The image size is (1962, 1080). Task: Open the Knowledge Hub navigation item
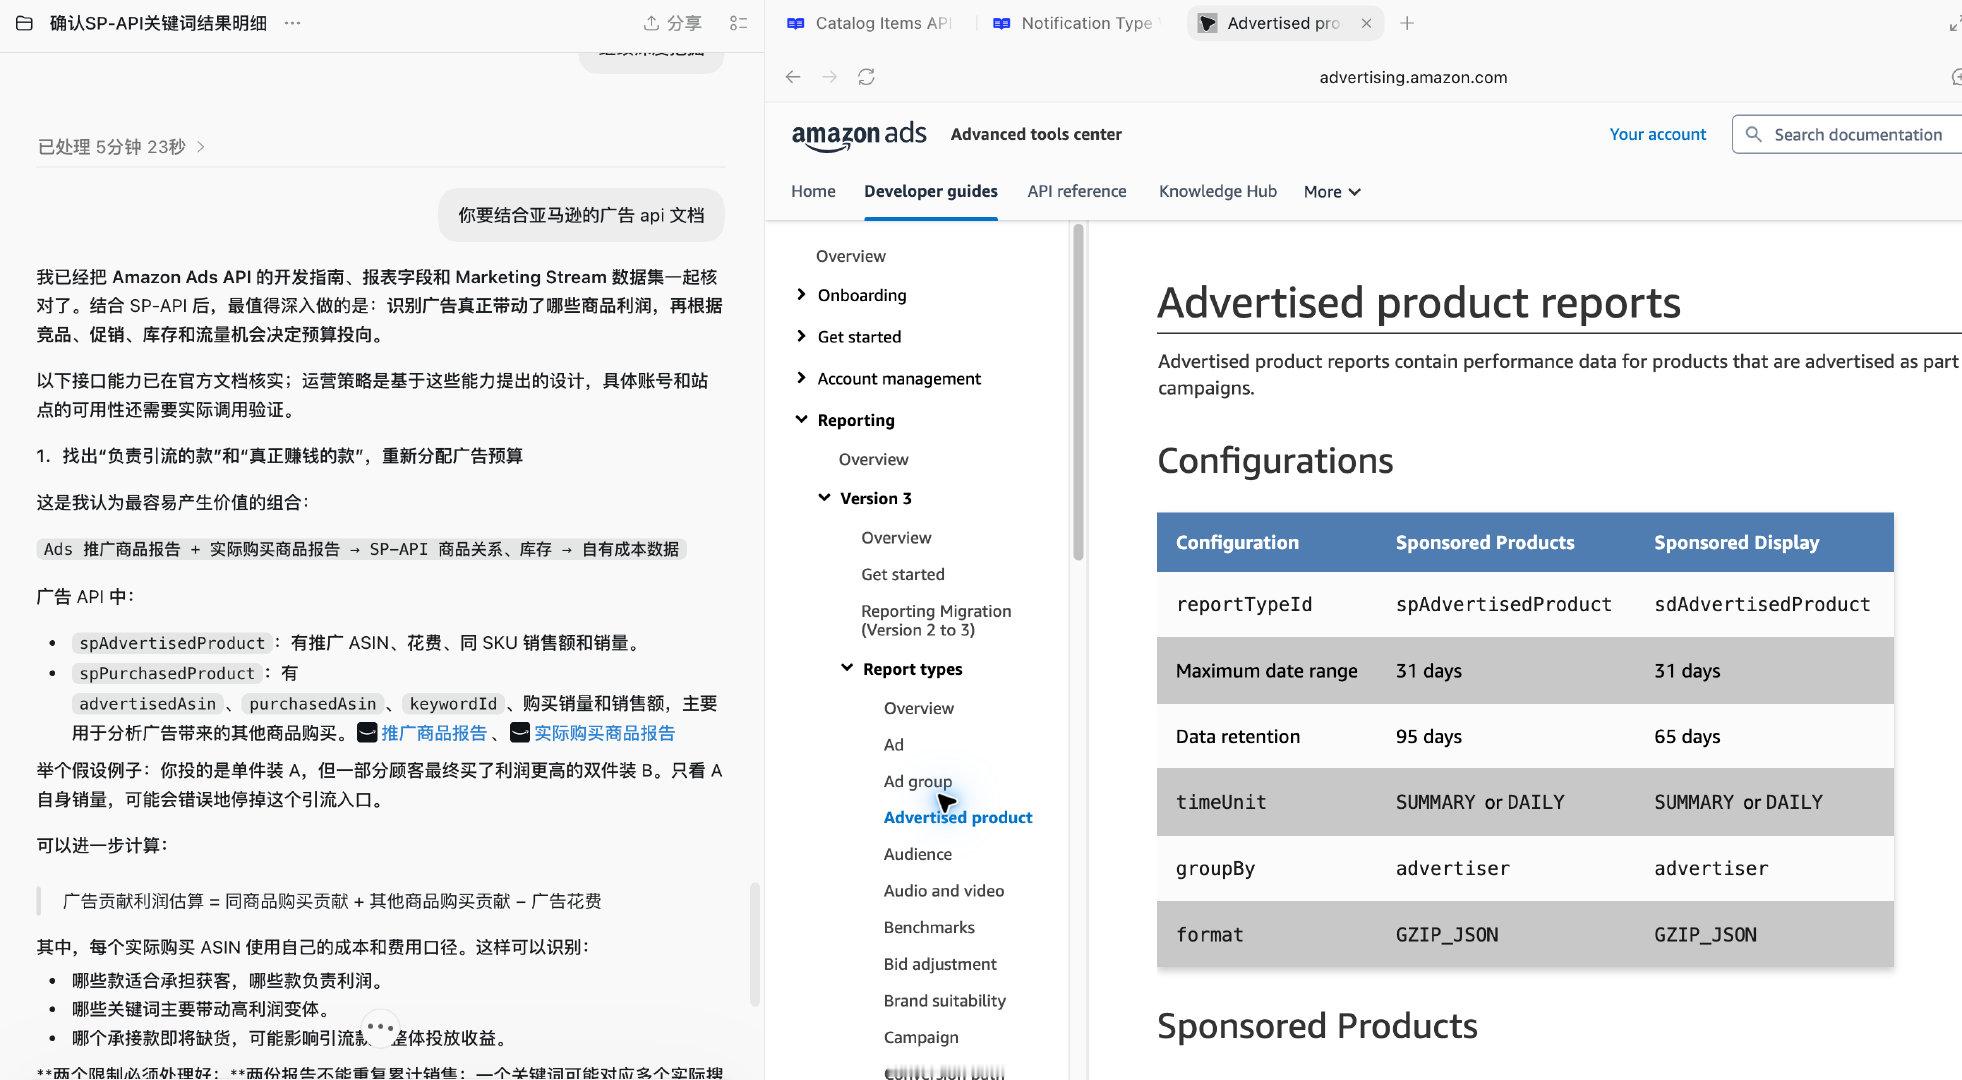(x=1217, y=191)
